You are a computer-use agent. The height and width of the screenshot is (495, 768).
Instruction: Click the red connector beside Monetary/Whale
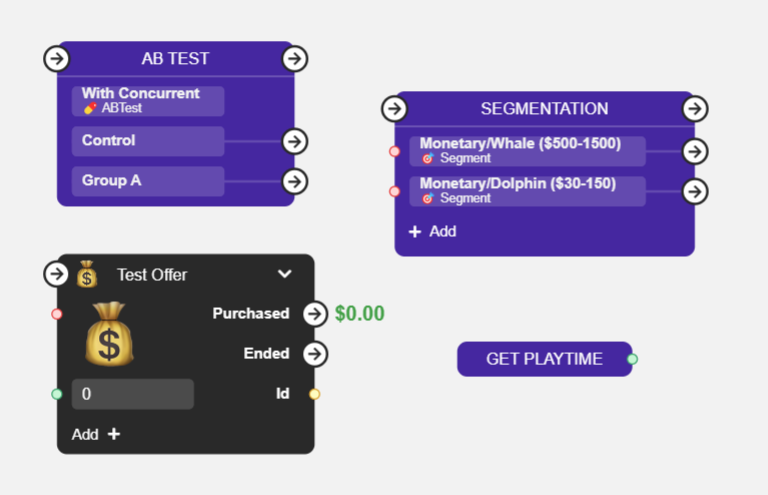[395, 151]
